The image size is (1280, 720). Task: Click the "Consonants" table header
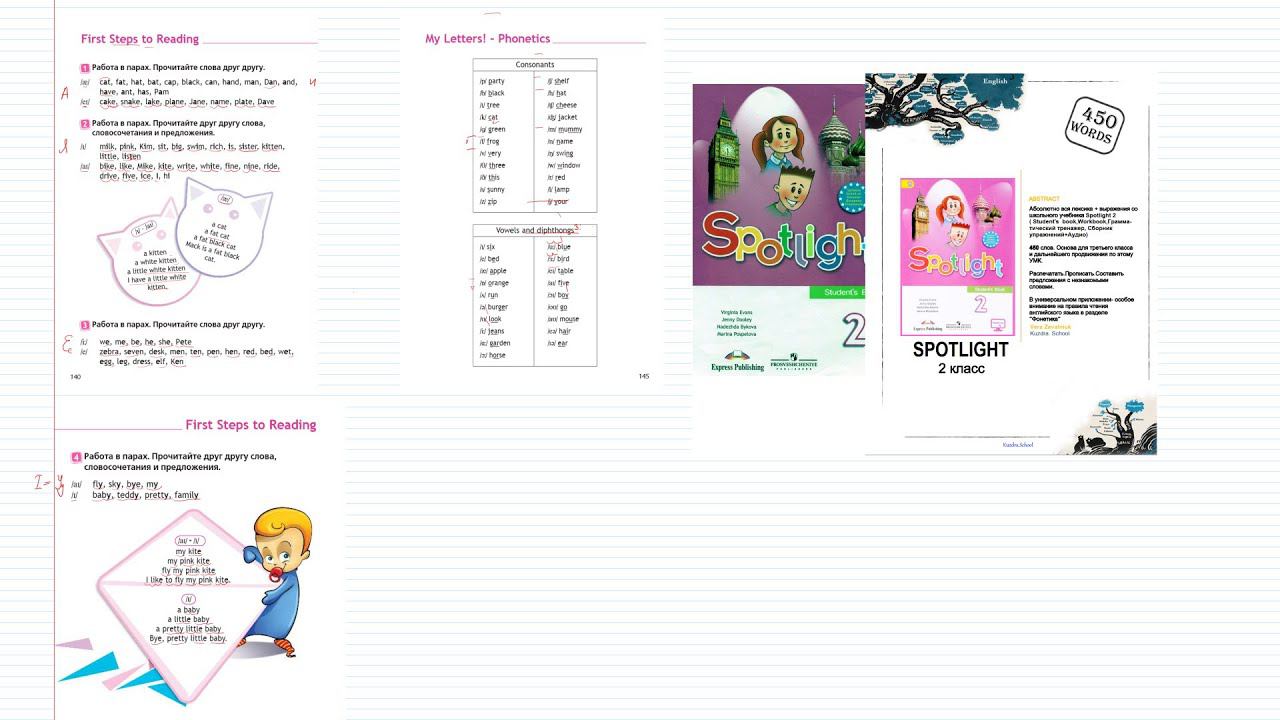tap(535, 65)
